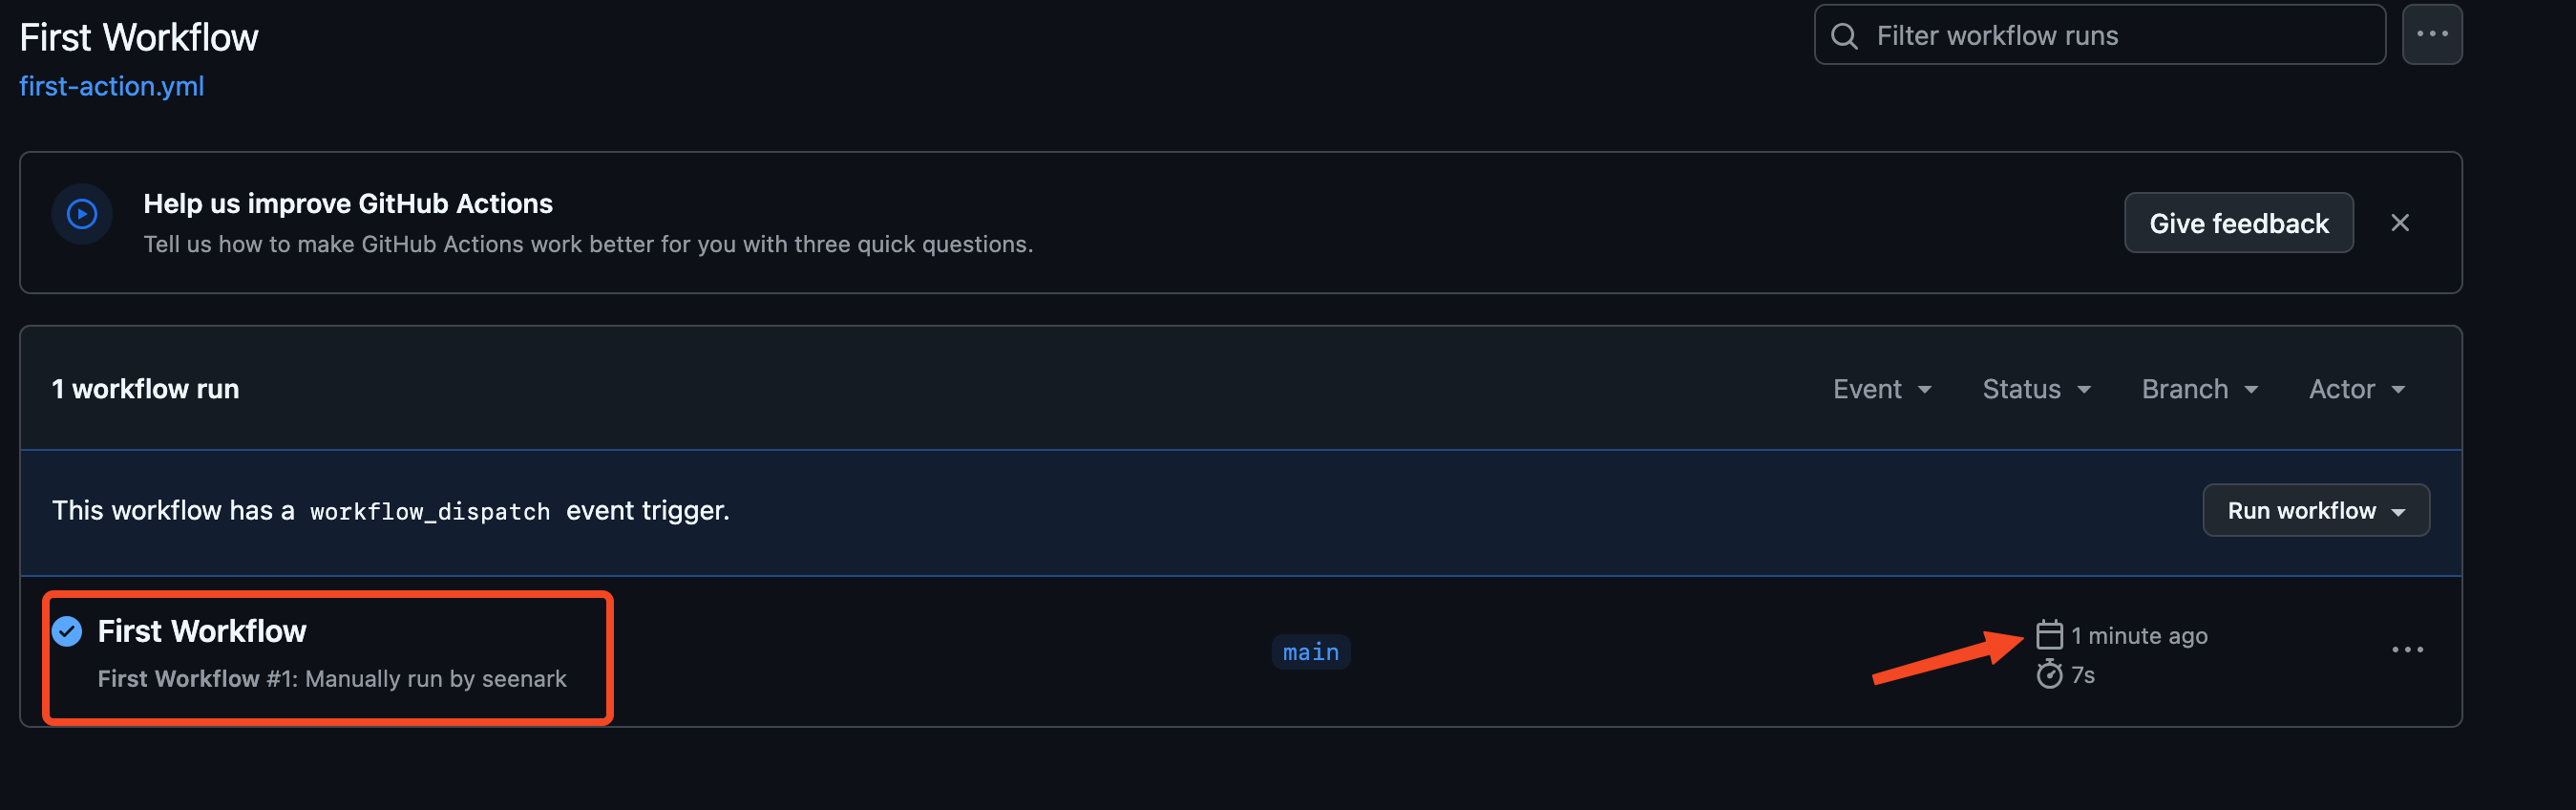This screenshot has width=2576, height=810.
Task: Click the GitHub Actions play icon
Action: point(82,214)
